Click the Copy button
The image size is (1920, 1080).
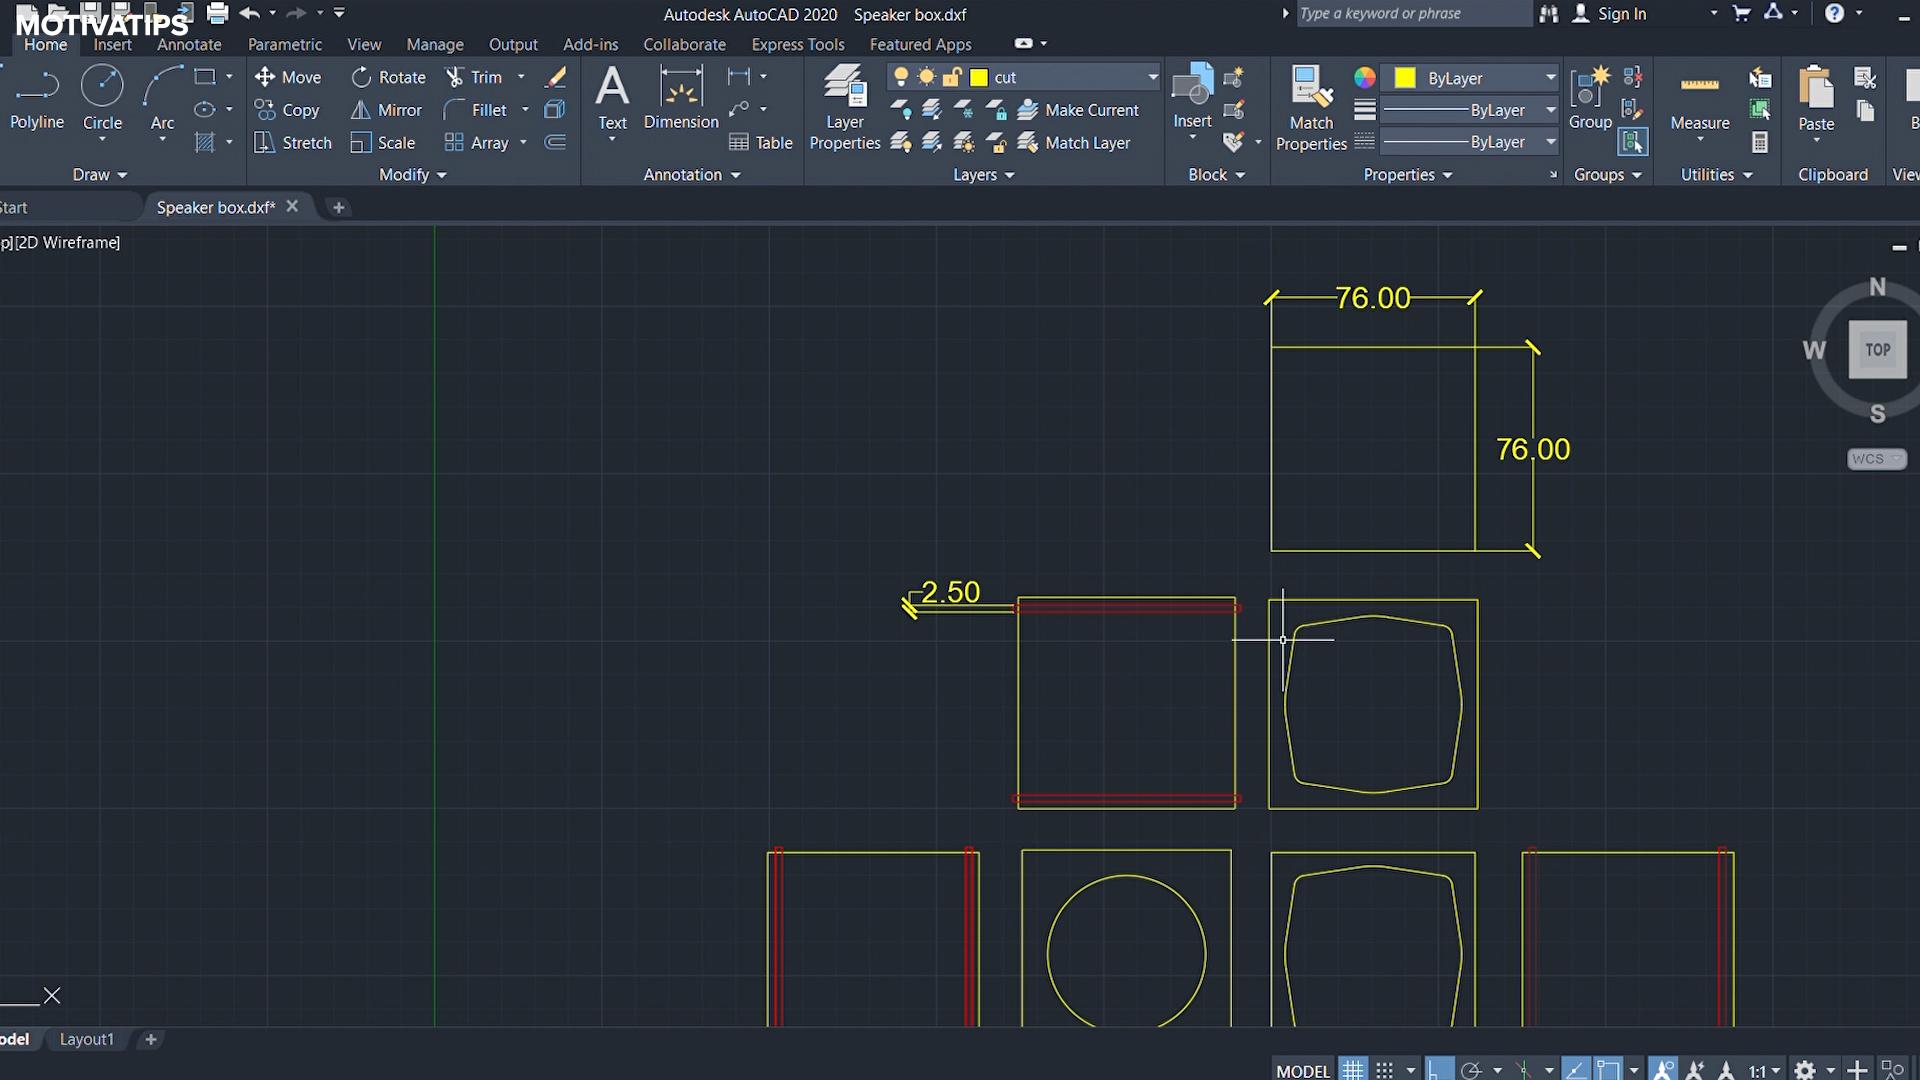[287, 110]
